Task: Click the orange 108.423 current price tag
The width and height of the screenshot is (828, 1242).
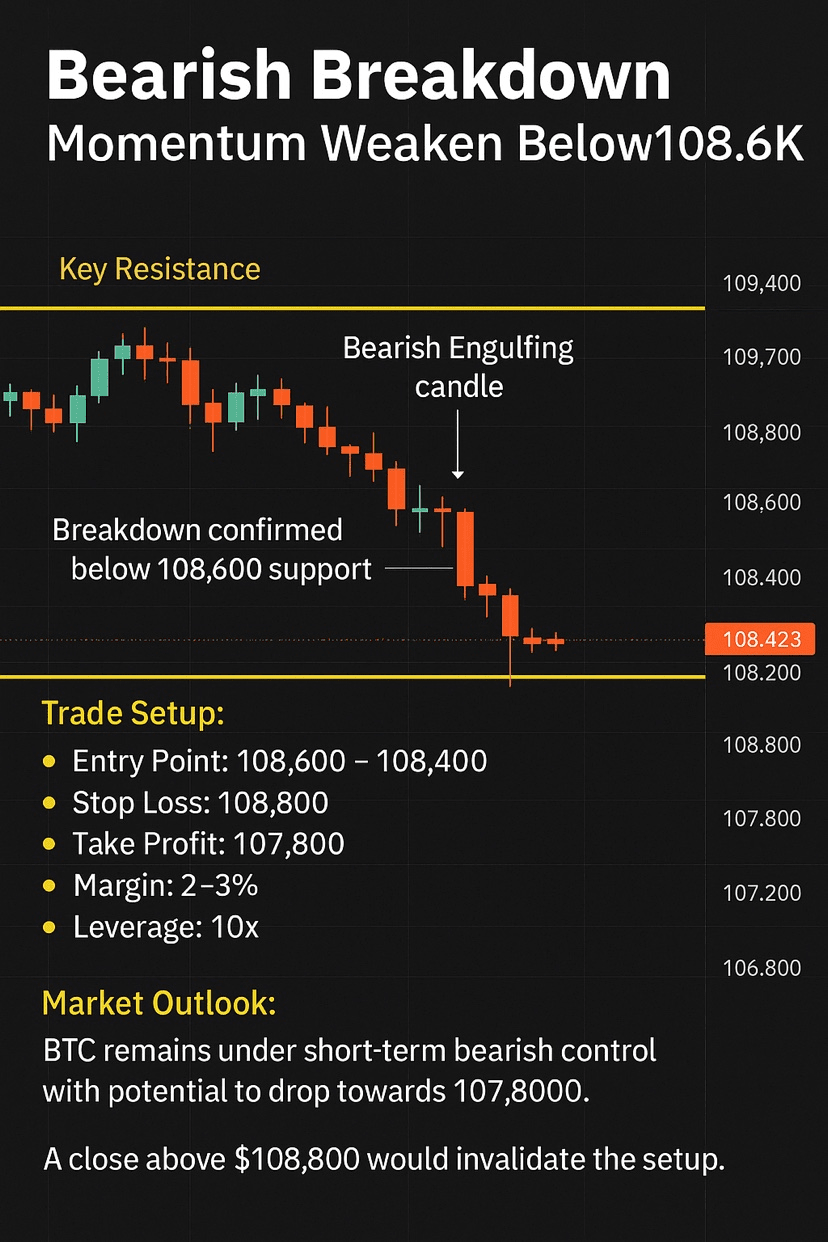Action: tap(759, 639)
